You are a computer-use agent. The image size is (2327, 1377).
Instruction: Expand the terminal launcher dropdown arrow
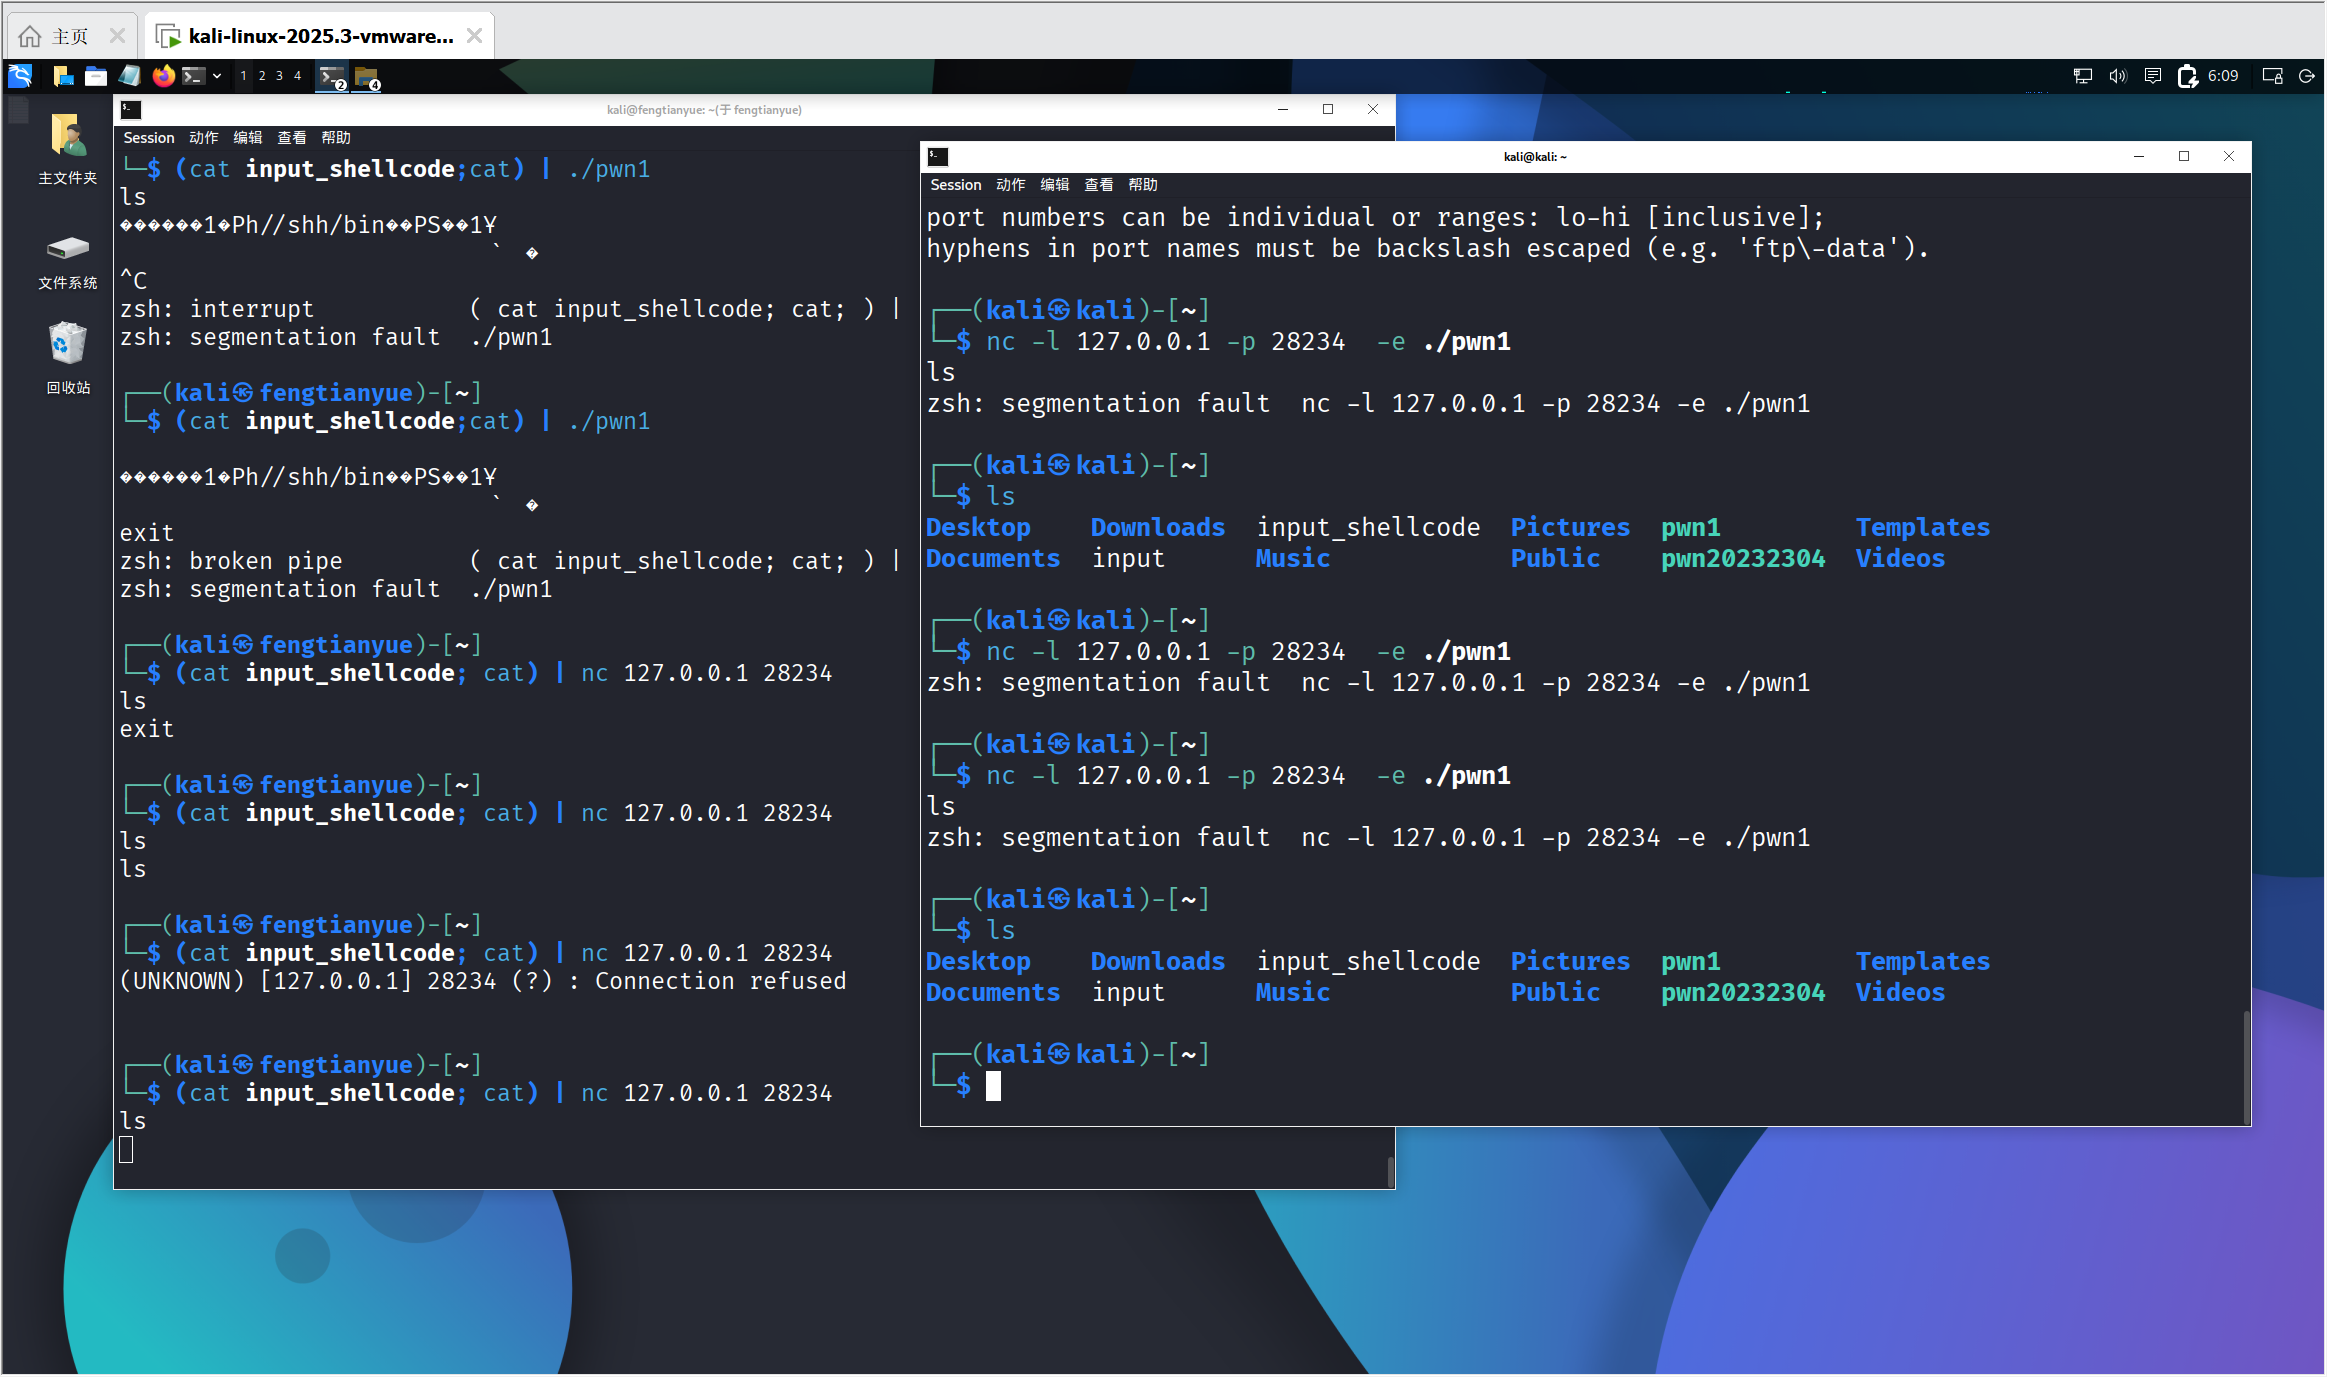coord(216,76)
